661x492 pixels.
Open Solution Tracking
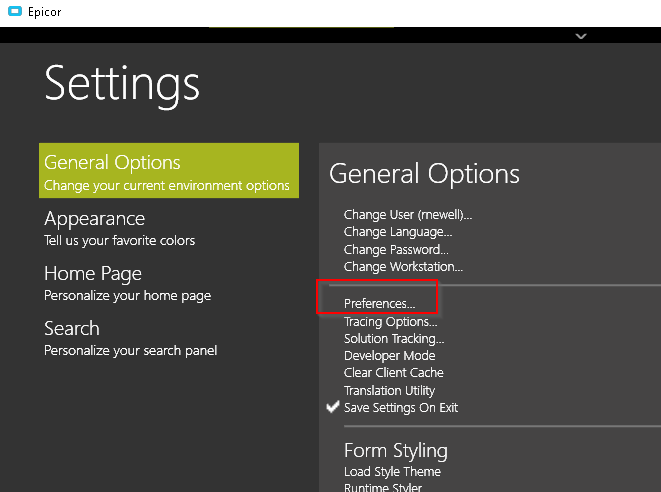[x=394, y=339]
